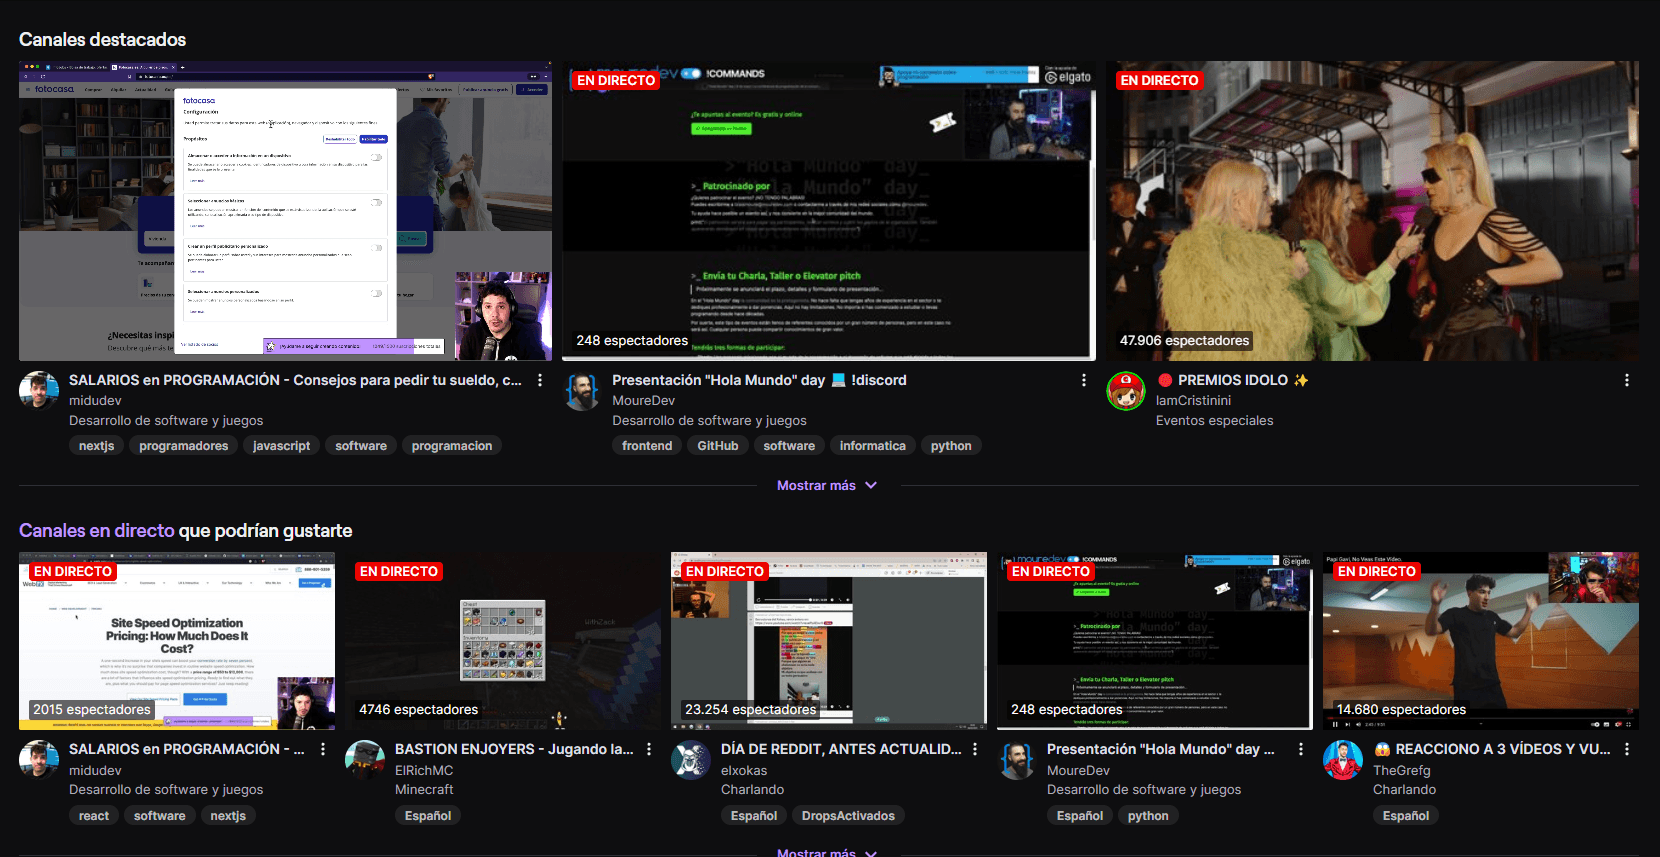The width and height of the screenshot is (1660, 857).
Task: Open options menu for featured SALARIOS stream
Action: [540, 380]
